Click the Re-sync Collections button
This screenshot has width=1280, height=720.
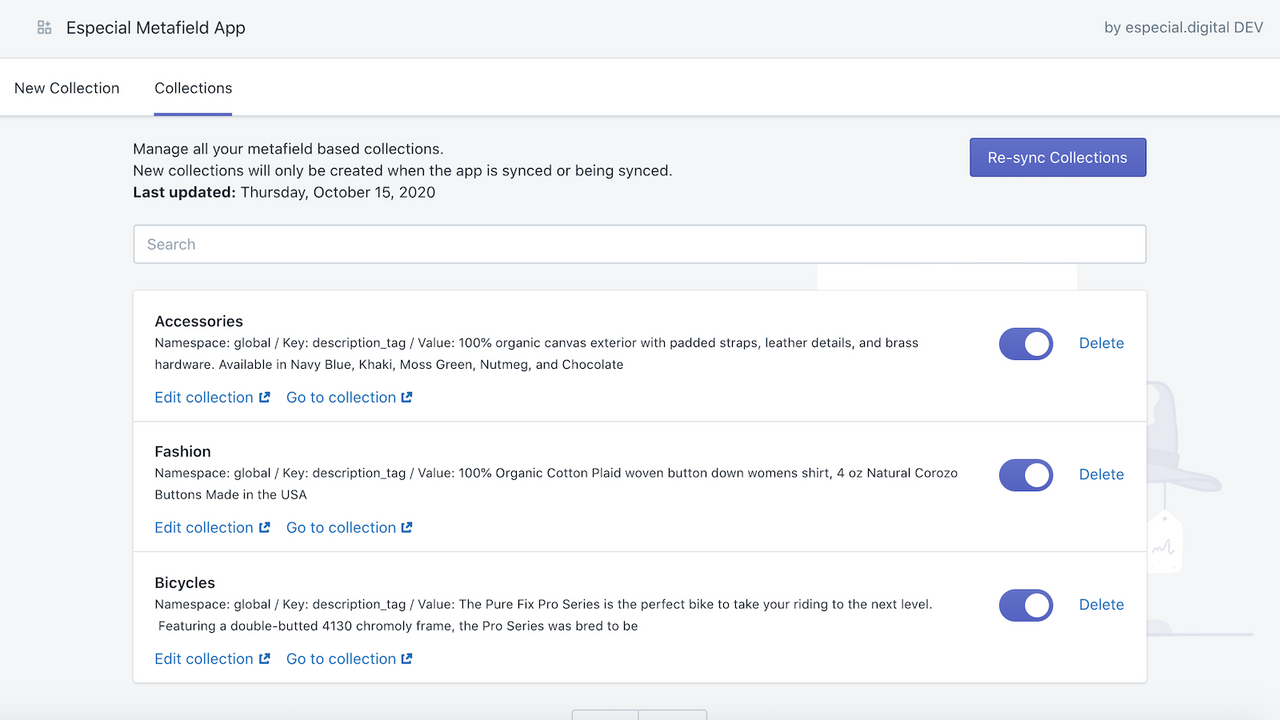(1057, 157)
